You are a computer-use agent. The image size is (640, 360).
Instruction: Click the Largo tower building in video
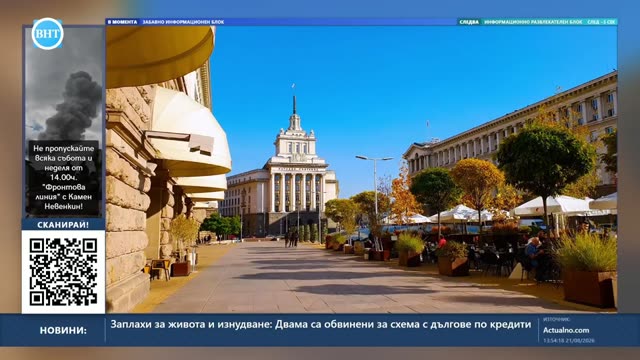click(294, 171)
